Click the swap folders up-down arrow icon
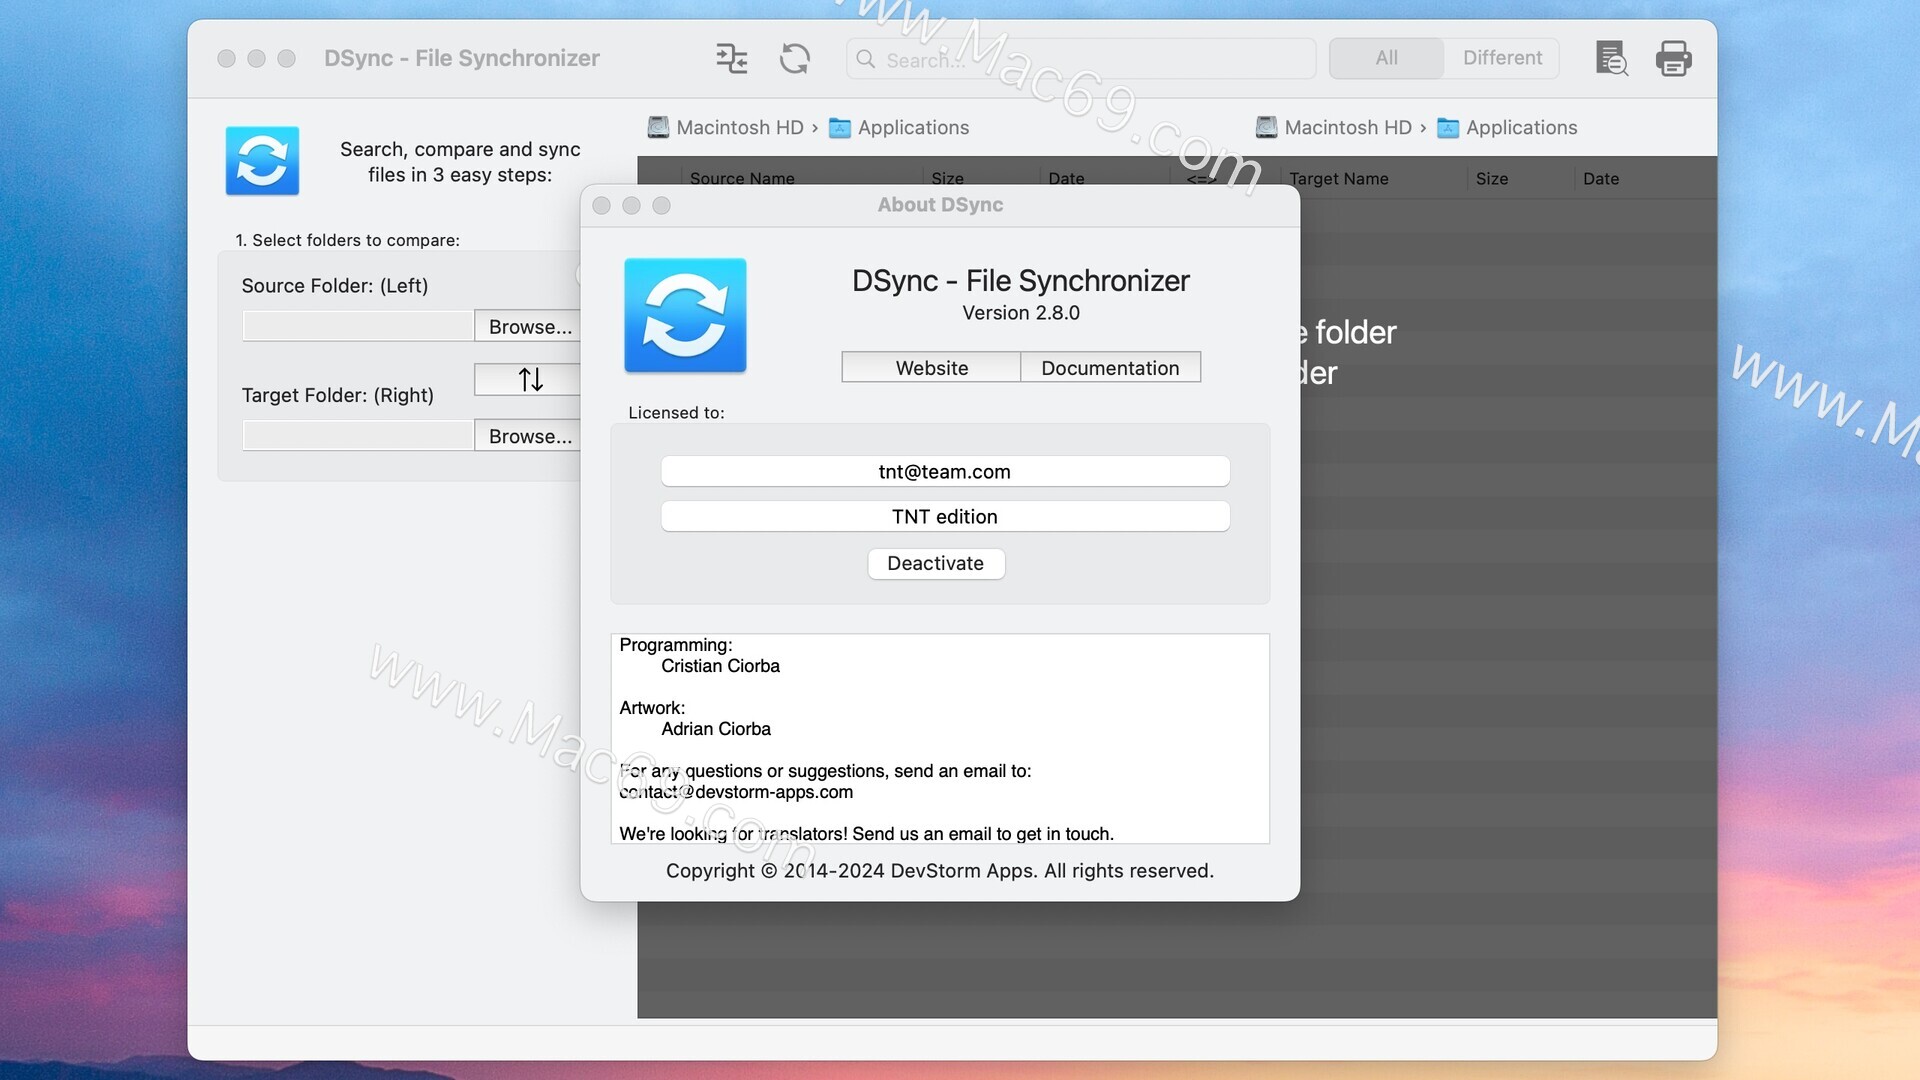Viewport: 1920px width, 1080px height. [x=529, y=378]
